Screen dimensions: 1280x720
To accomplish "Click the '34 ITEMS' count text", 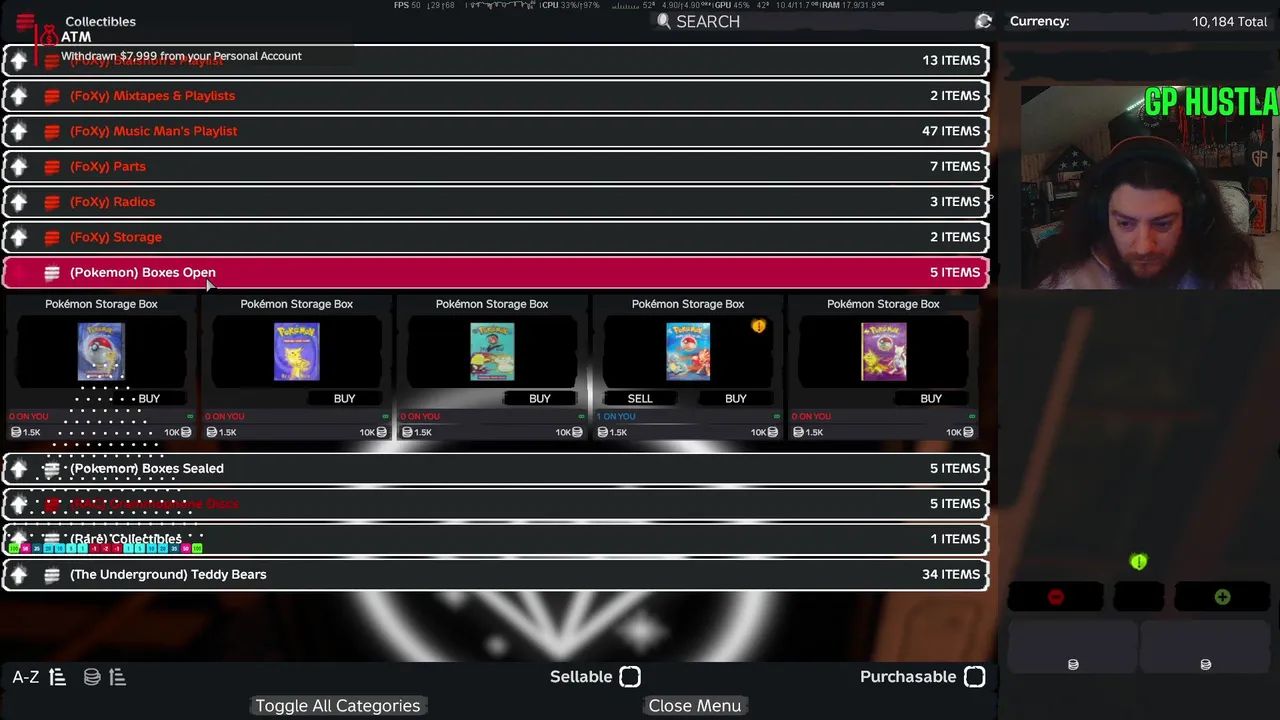I will coord(951,575).
